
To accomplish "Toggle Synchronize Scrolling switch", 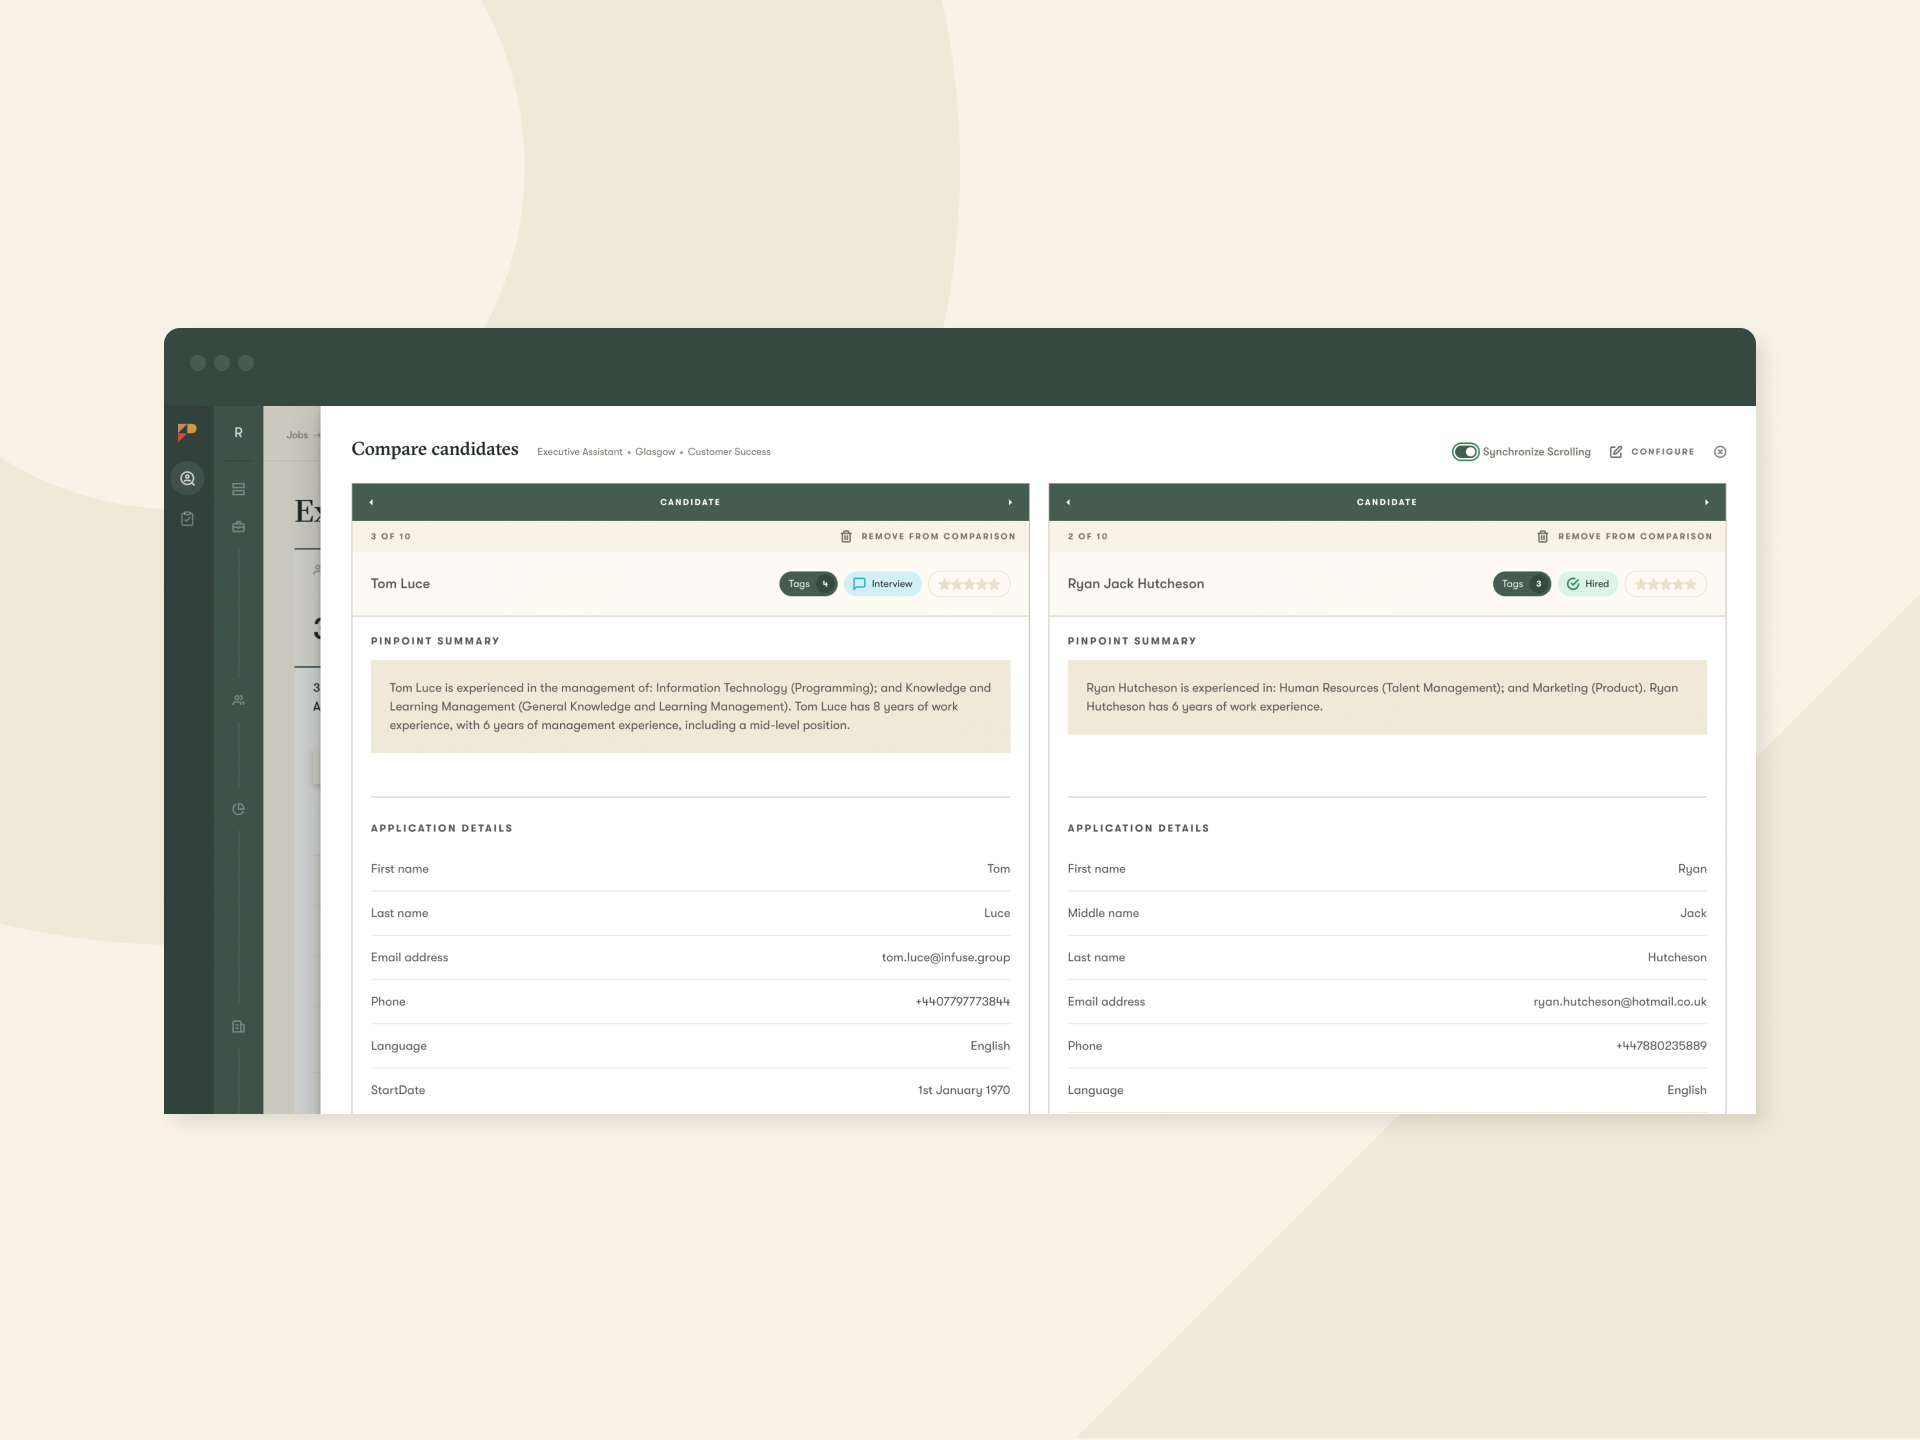I will coord(1465,452).
